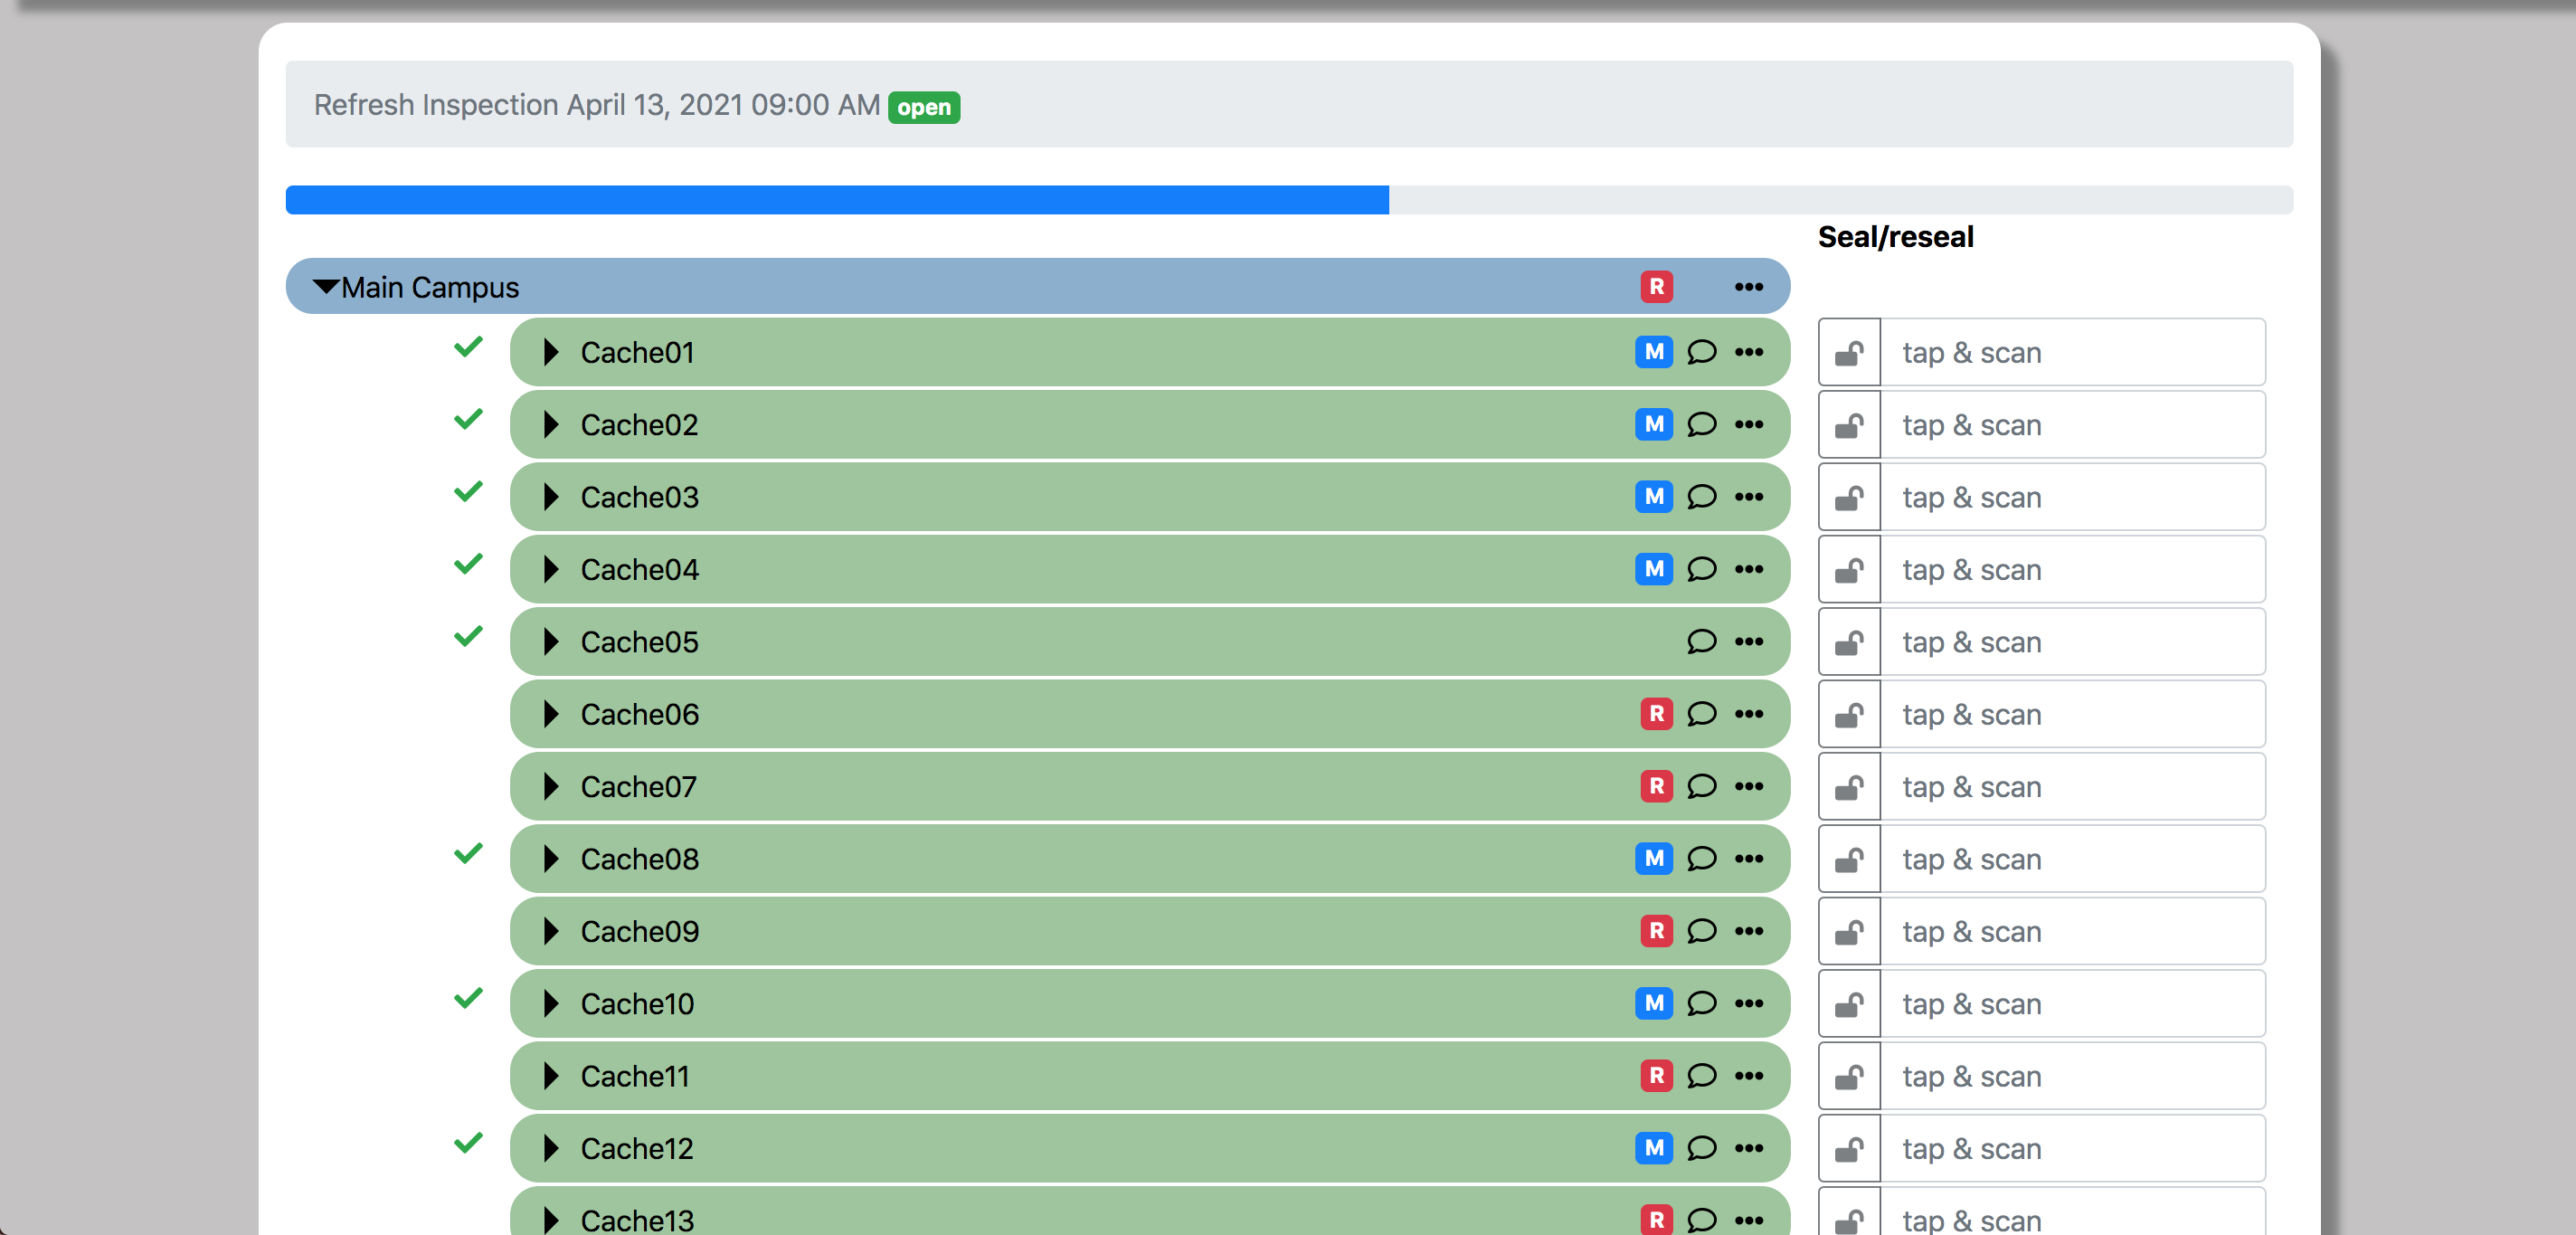Click the green checkmark next to Cache08

(x=468, y=854)
